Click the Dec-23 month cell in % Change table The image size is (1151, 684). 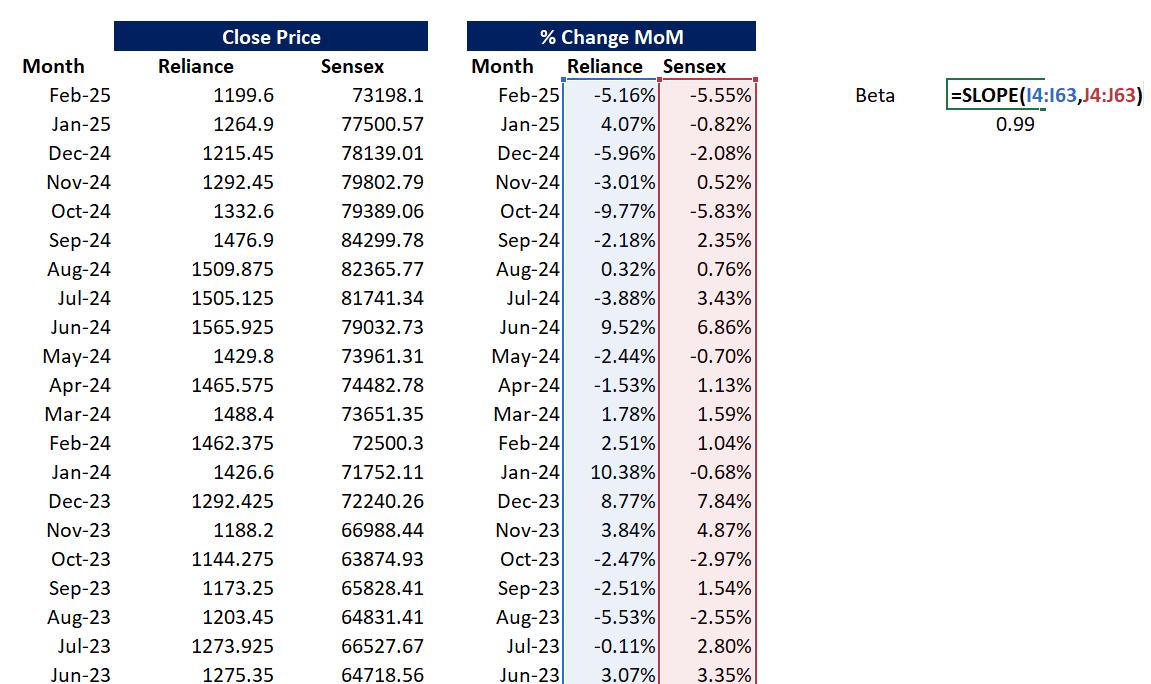tap(528, 502)
